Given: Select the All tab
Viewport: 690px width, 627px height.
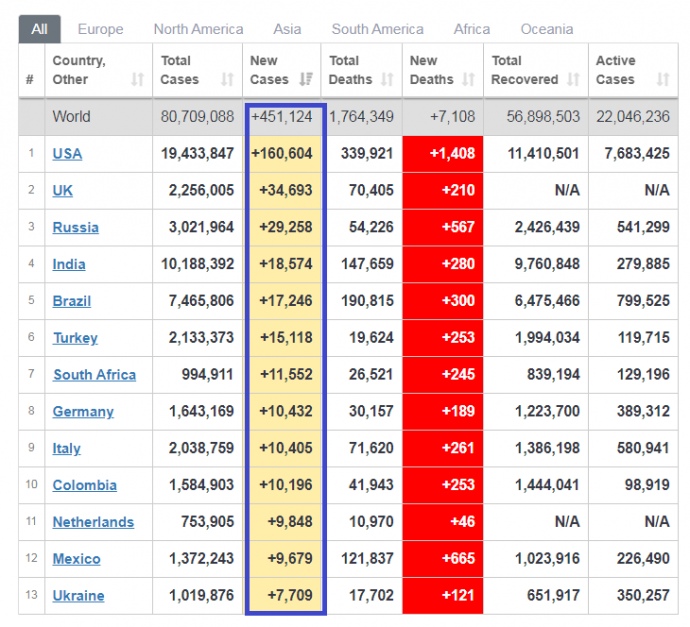Looking at the screenshot, I should tap(39, 29).
